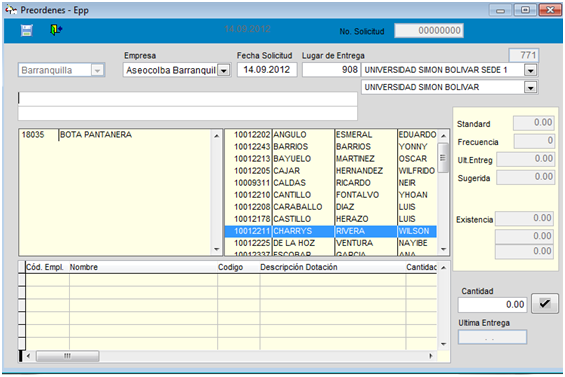Click the No. Solicitud field
Screen dimensions: 565x377
(x=429, y=31)
